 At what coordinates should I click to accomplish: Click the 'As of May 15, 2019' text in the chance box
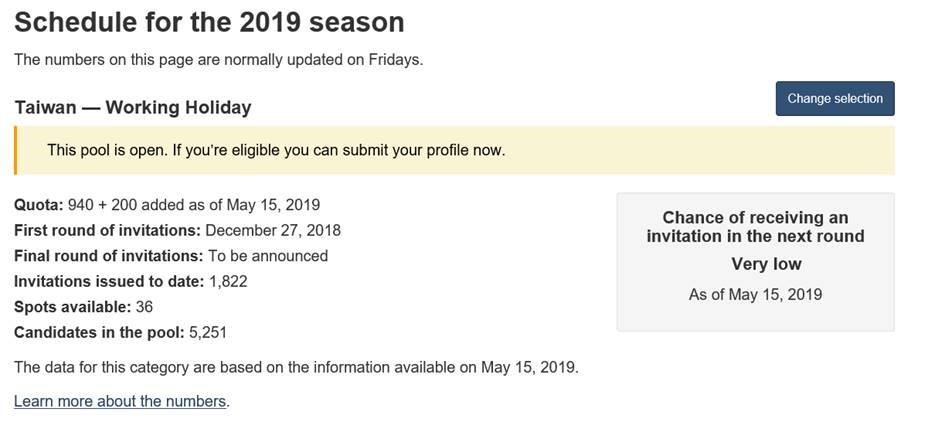pyautogui.click(x=755, y=294)
